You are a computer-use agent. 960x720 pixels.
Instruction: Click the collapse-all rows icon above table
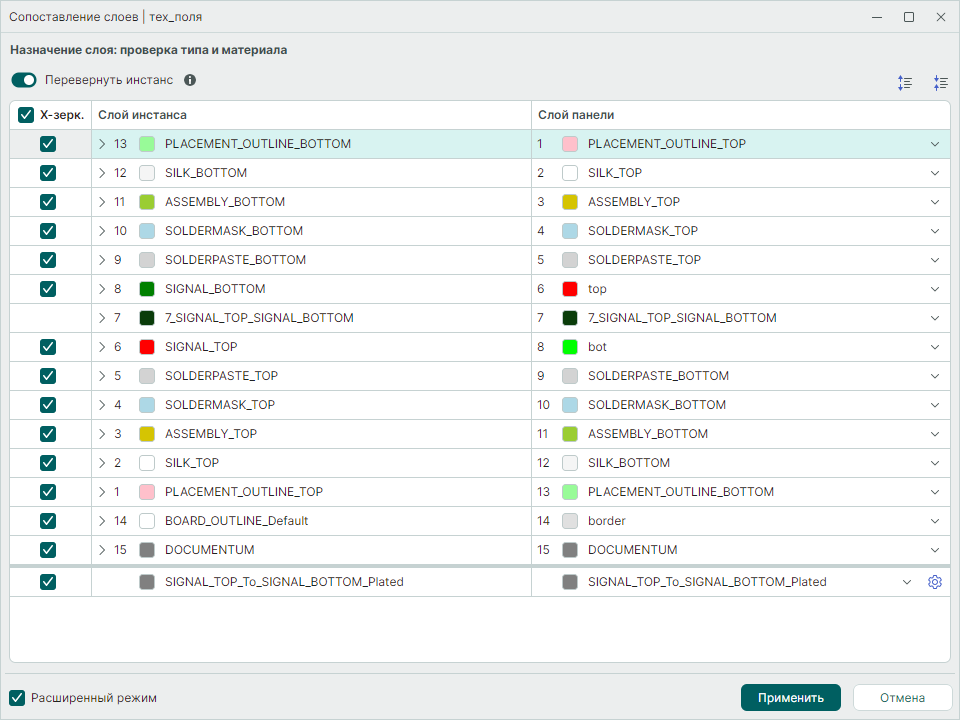(940, 83)
